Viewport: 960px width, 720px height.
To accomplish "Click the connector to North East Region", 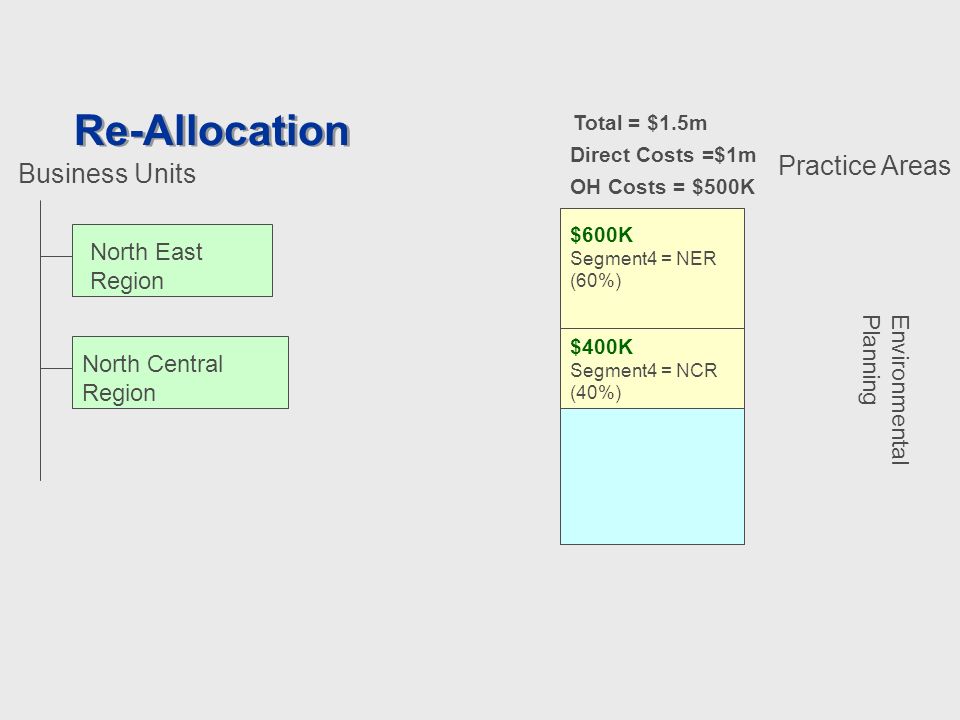I will pyautogui.click(x=56, y=256).
